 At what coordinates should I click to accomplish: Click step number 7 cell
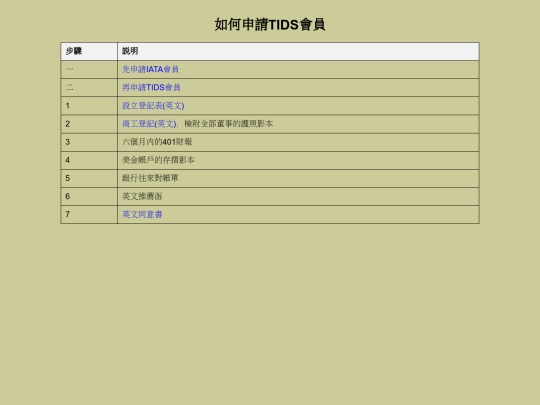point(89,215)
